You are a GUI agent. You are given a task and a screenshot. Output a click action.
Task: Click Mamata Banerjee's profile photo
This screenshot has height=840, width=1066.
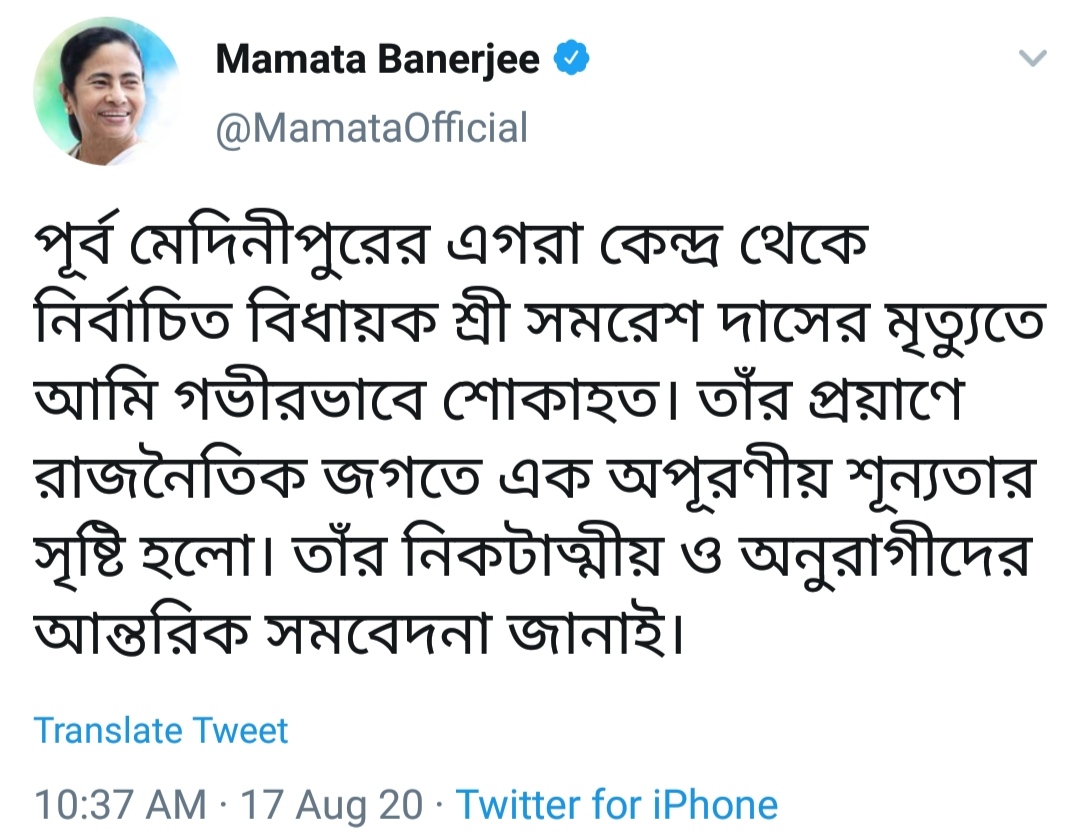point(106,91)
